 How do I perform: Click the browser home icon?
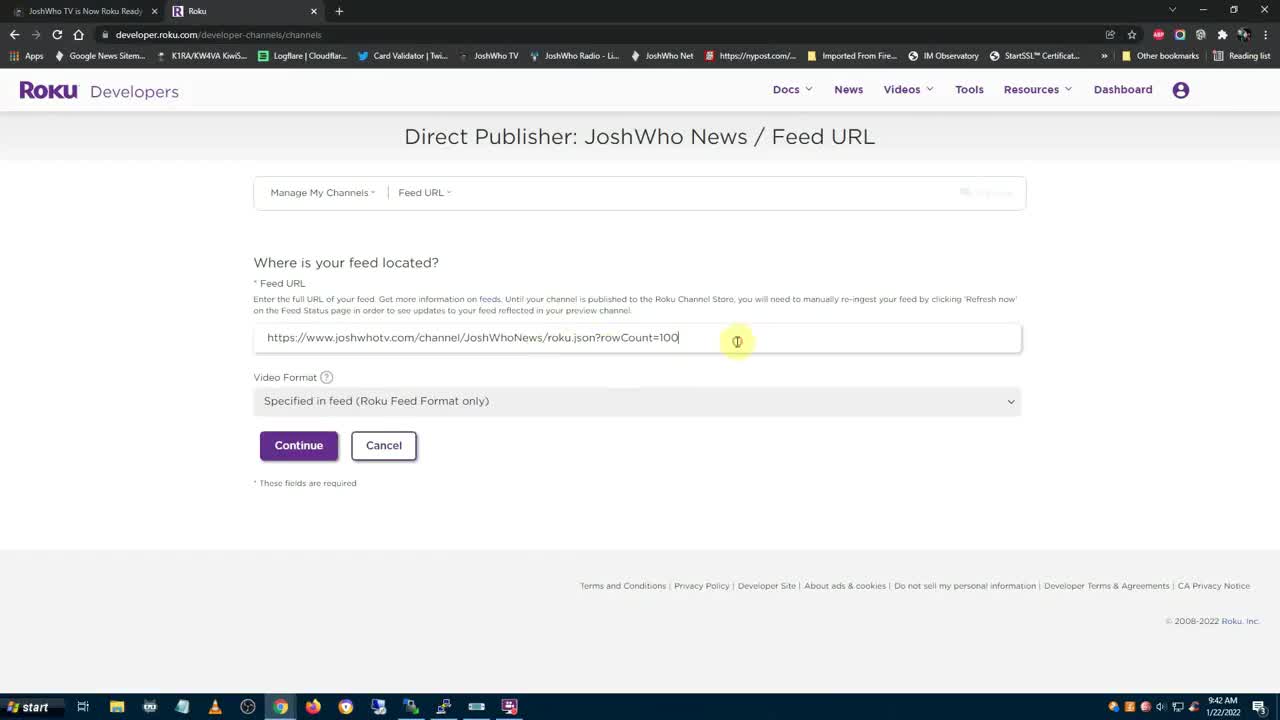point(79,34)
